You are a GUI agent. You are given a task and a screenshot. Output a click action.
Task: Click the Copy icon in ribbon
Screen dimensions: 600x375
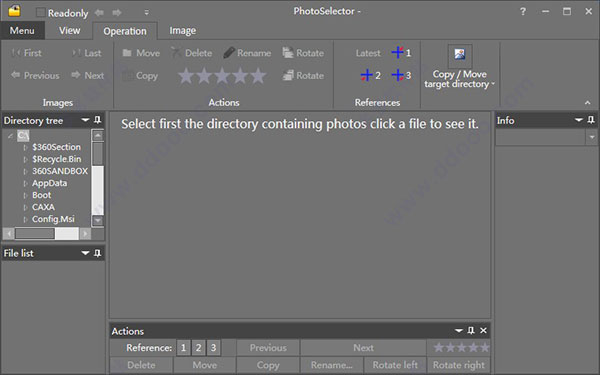[127, 75]
